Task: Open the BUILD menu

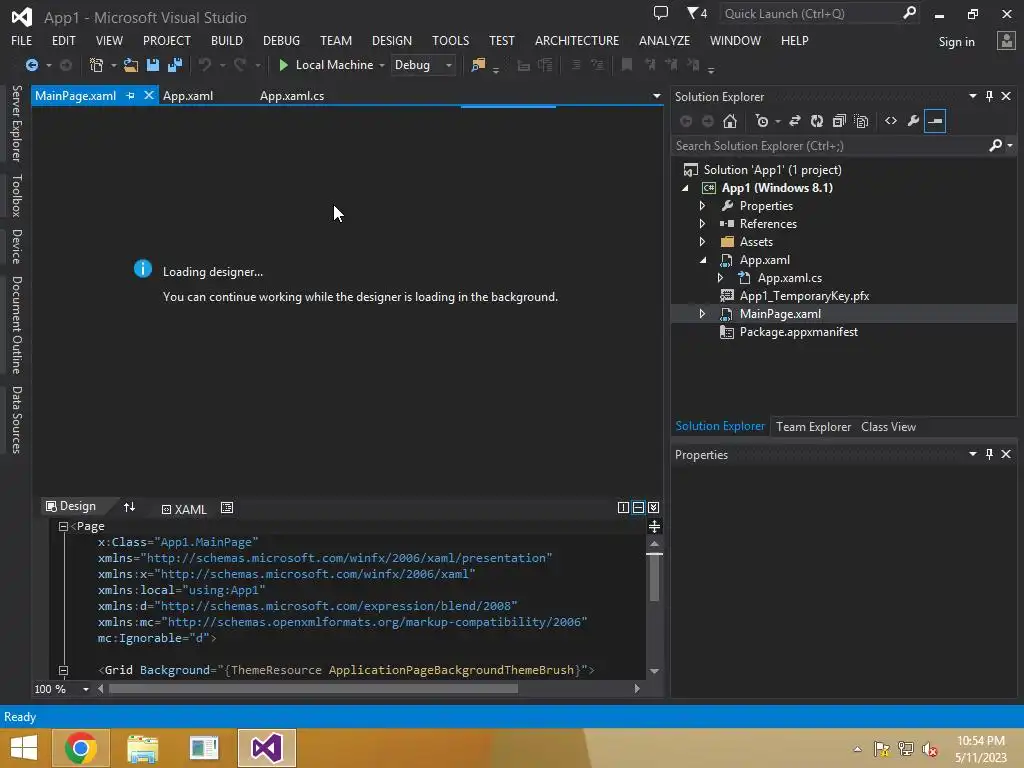Action: coord(227,40)
